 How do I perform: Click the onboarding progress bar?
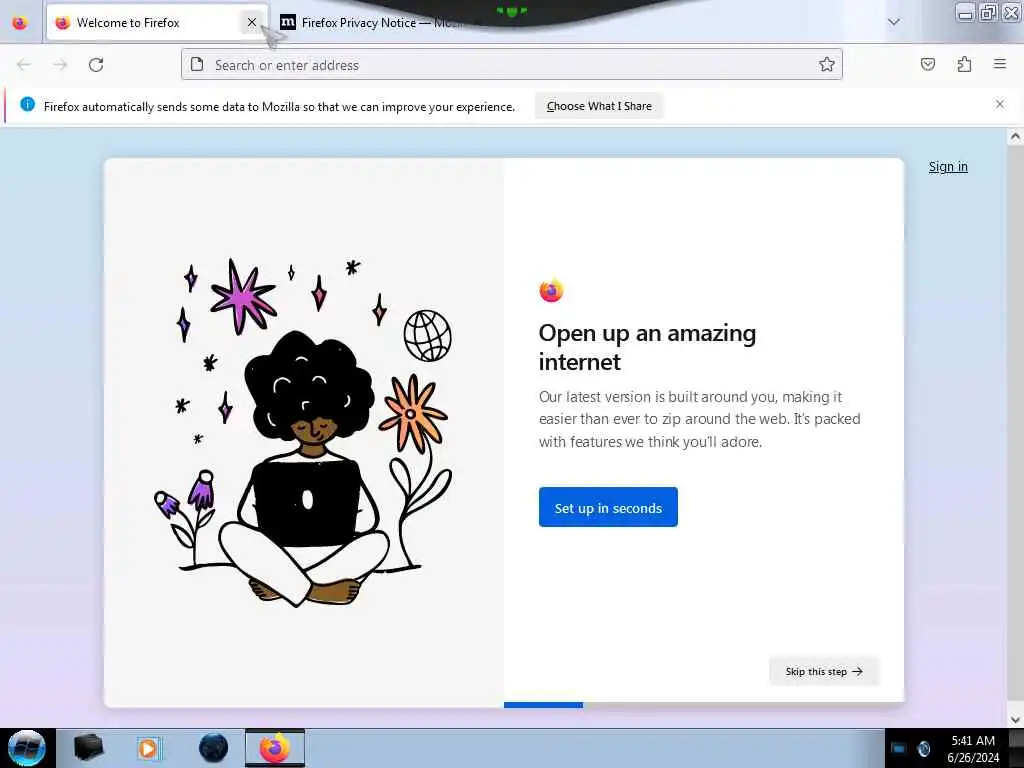(x=703, y=705)
